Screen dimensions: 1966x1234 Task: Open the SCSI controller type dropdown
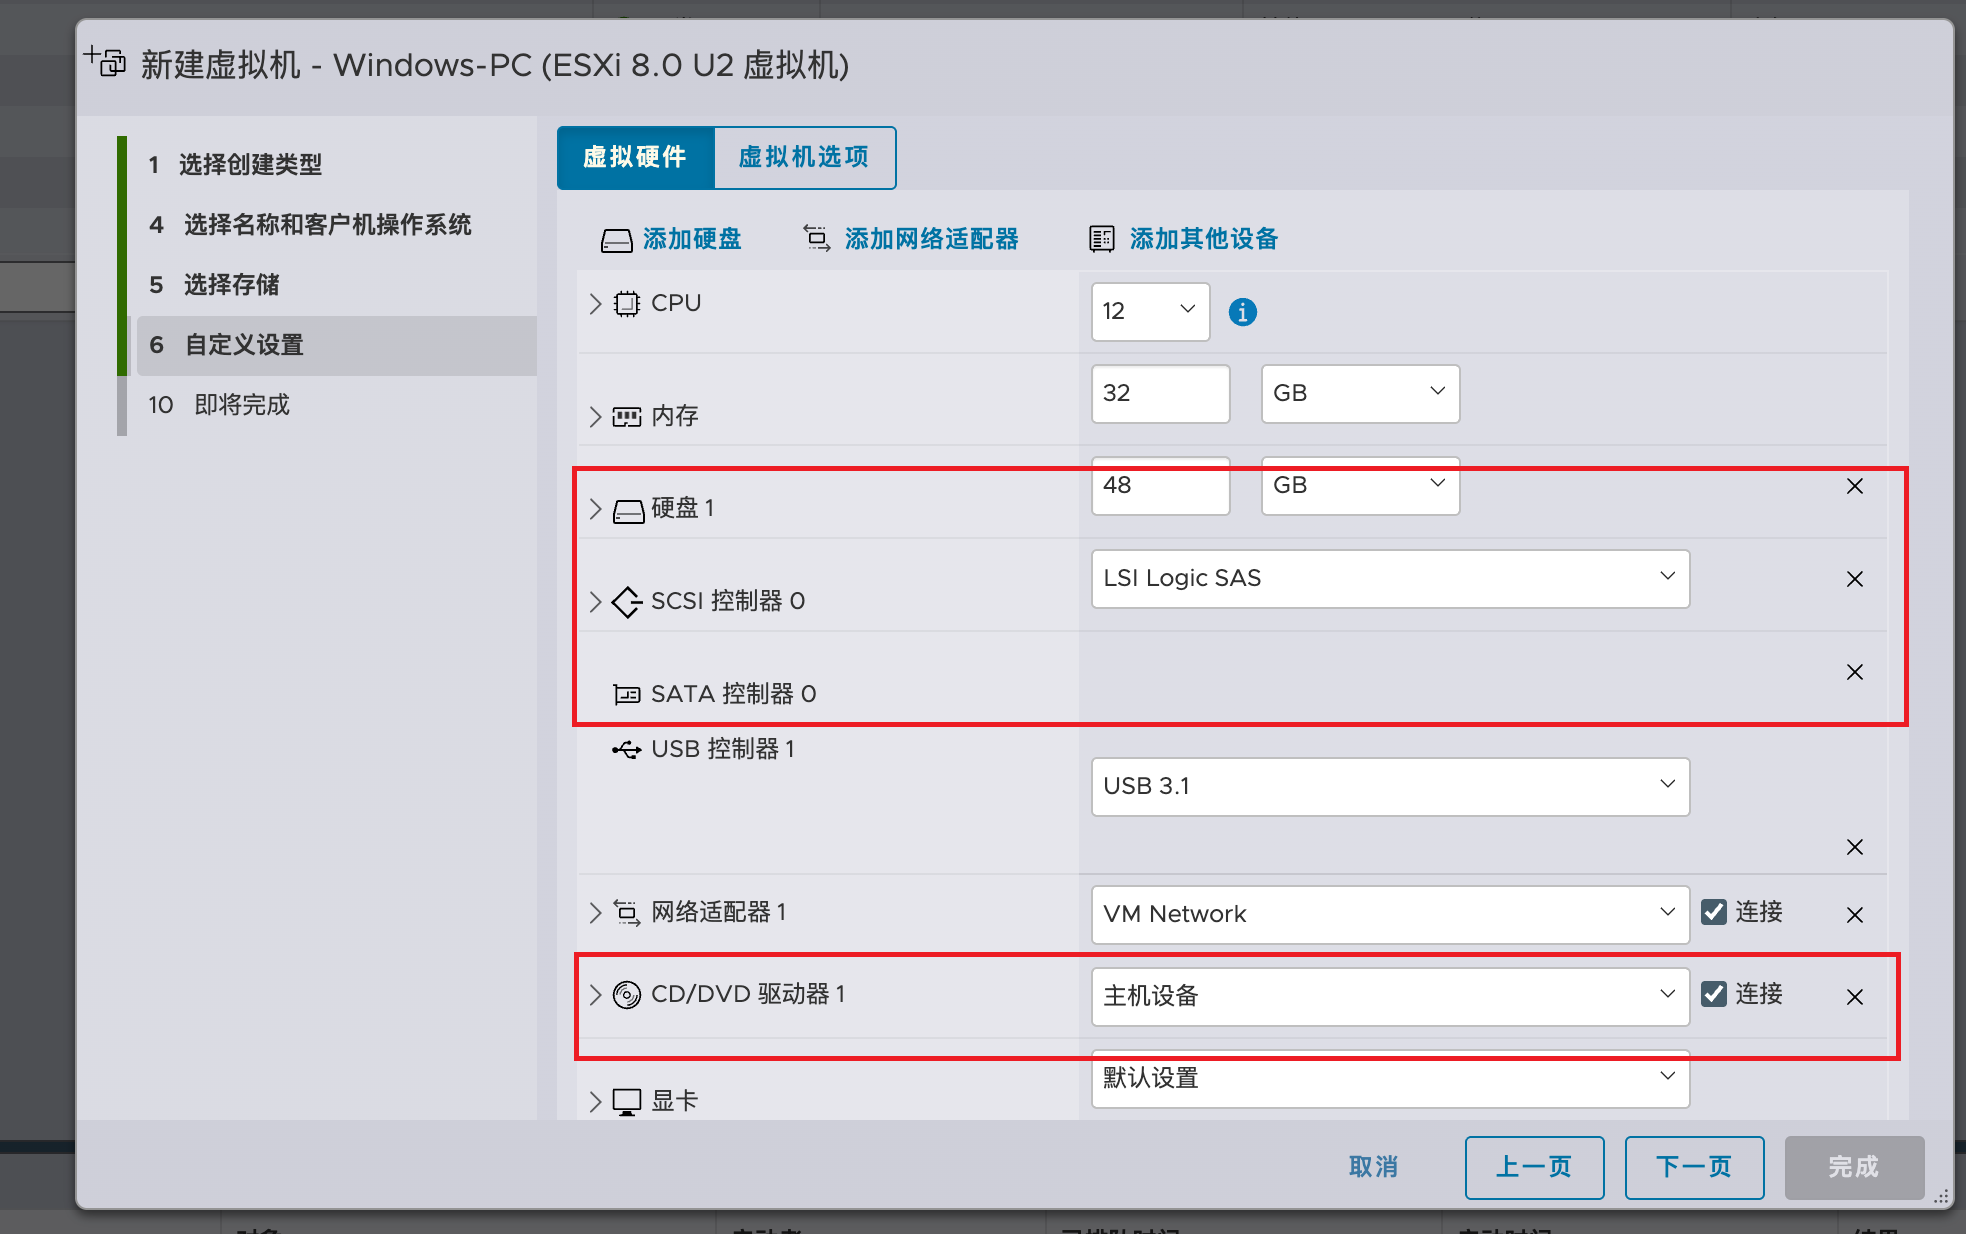pyautogui.click(x=1389, y=578)
